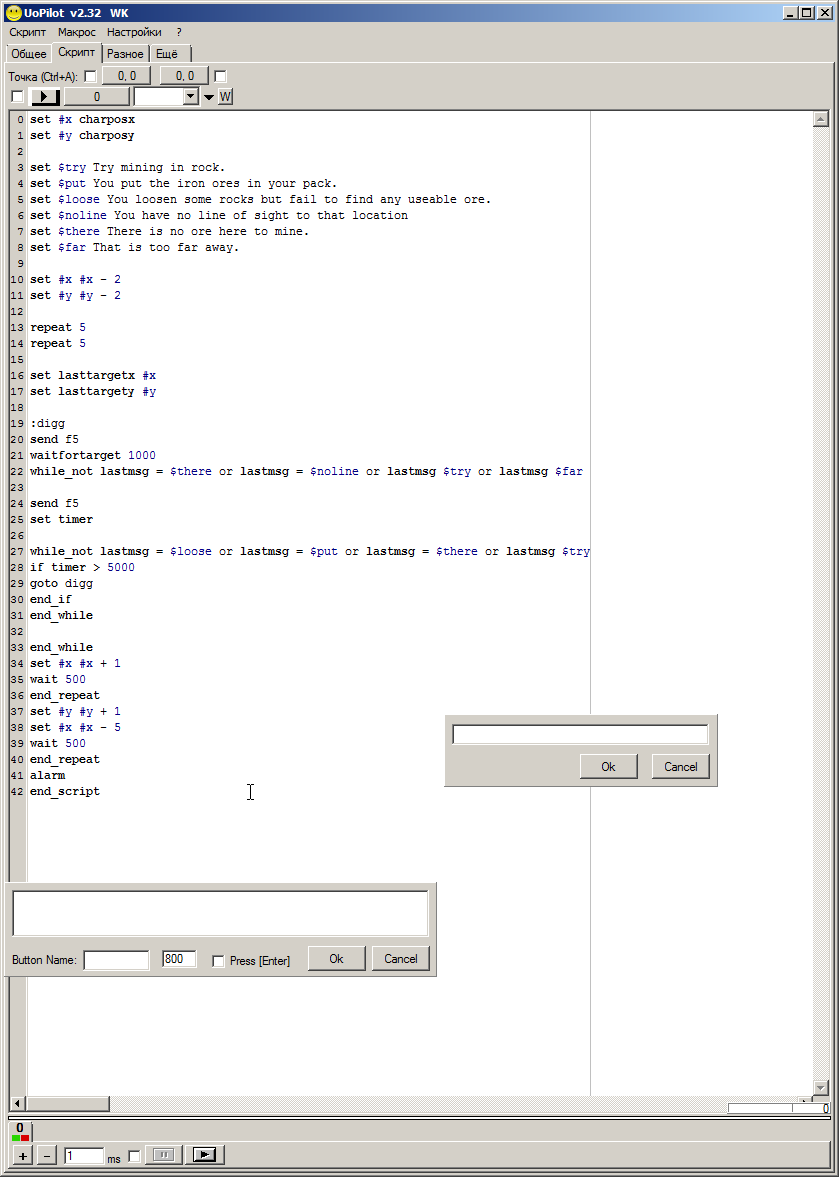Click the horizontal scrollbar left arrow
This screenshot has width=839, height=1177.
(x=17, y=1104)
